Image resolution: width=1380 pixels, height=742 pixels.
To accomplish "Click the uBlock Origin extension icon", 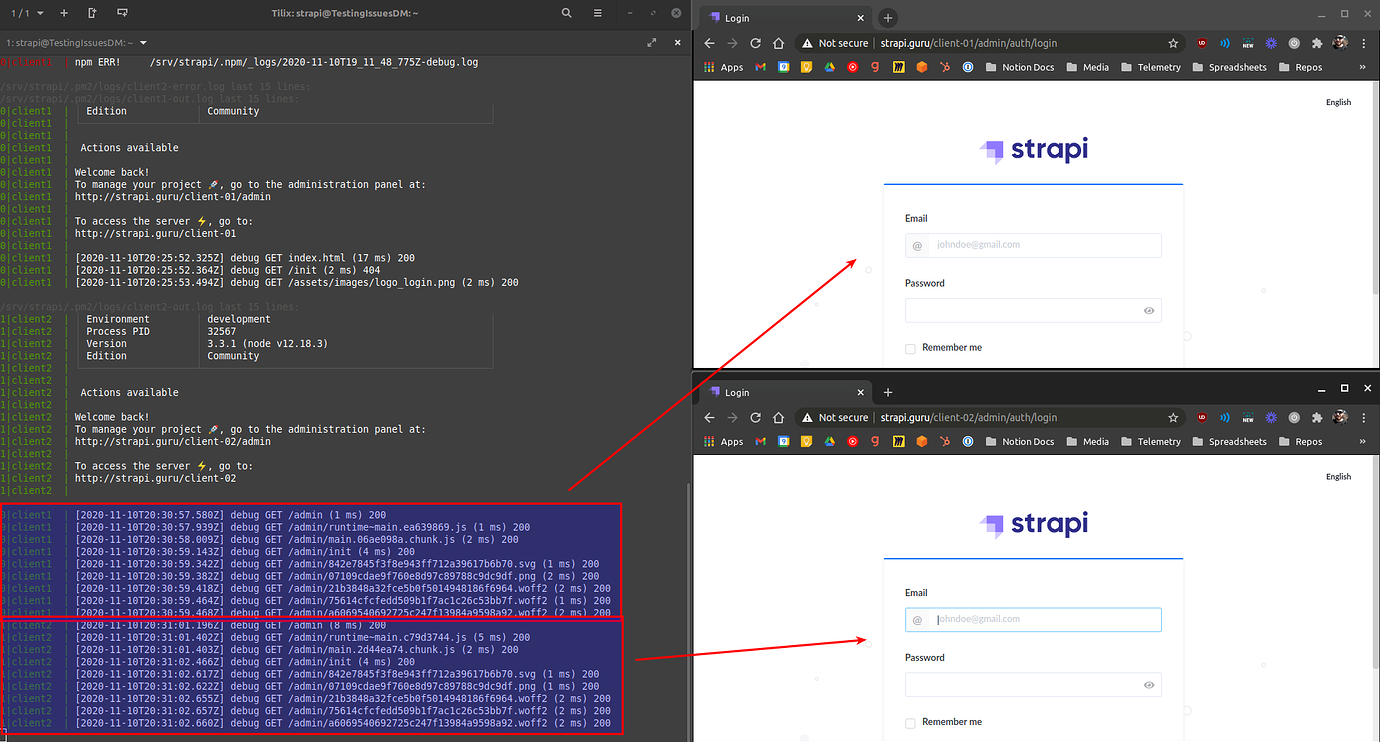I will (x=1202, y=44).
